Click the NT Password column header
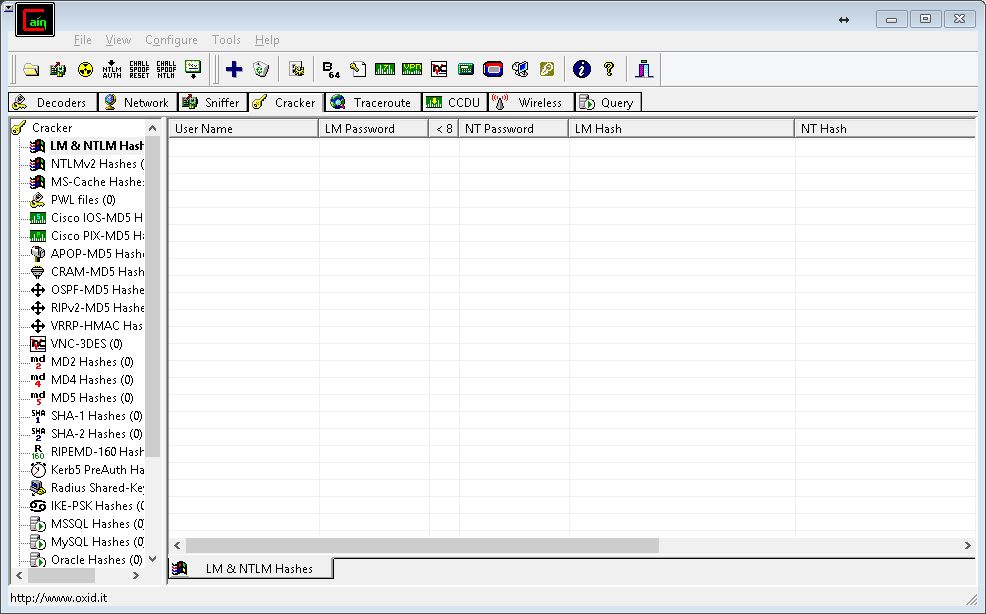Viewport: 986px width, 614px height. pos(514,128)
